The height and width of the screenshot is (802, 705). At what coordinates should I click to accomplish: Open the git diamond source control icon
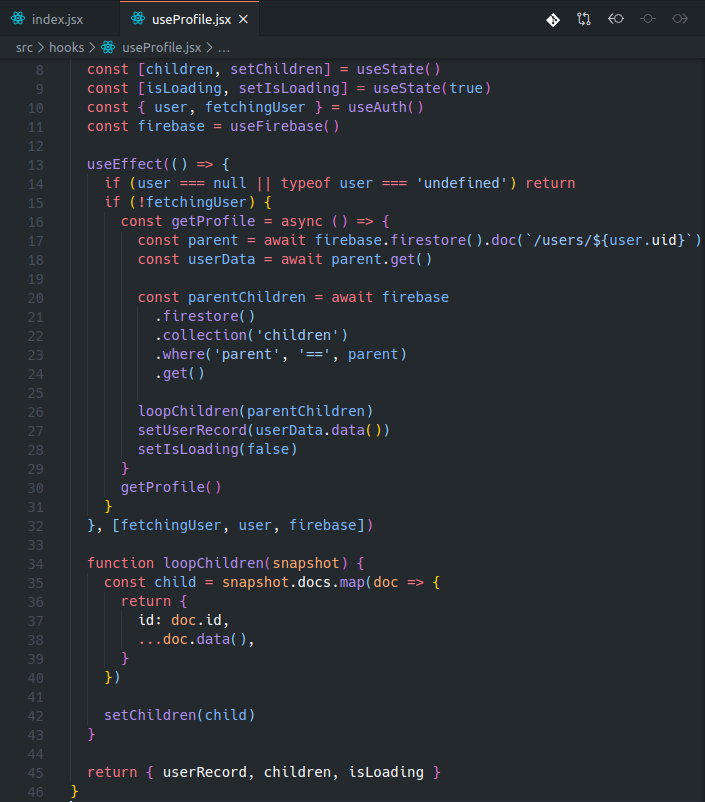click(553, 19)
